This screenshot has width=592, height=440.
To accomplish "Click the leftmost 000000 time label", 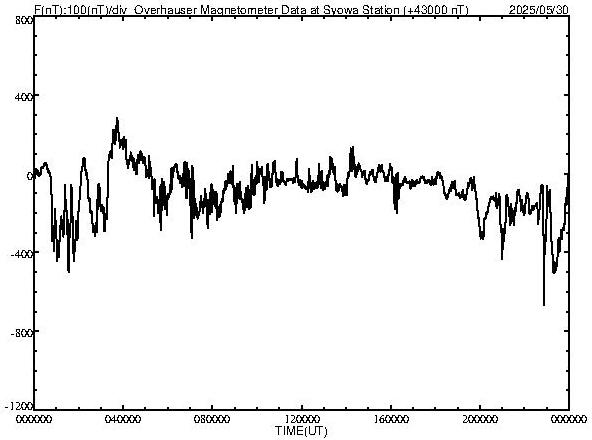I will [x=34, y=419].
